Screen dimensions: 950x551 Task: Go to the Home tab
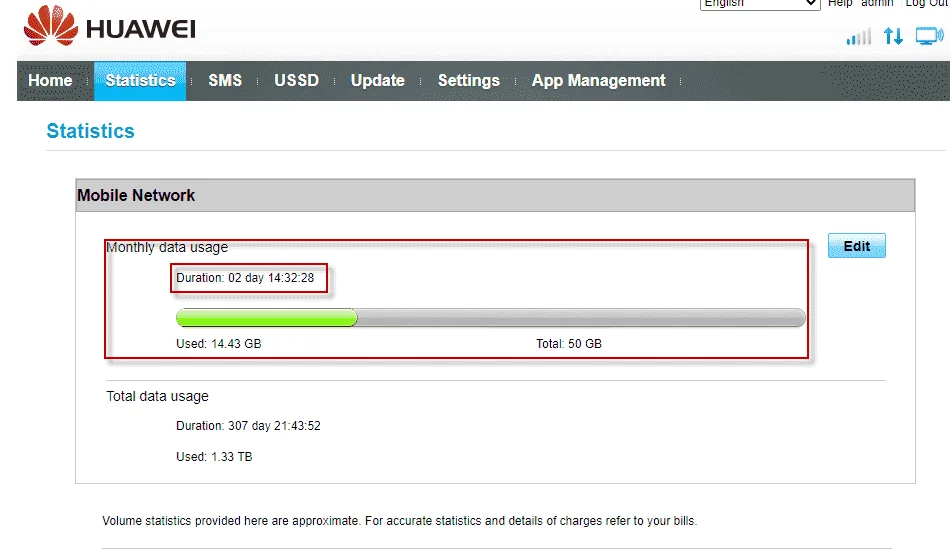[x=50, y=81]
